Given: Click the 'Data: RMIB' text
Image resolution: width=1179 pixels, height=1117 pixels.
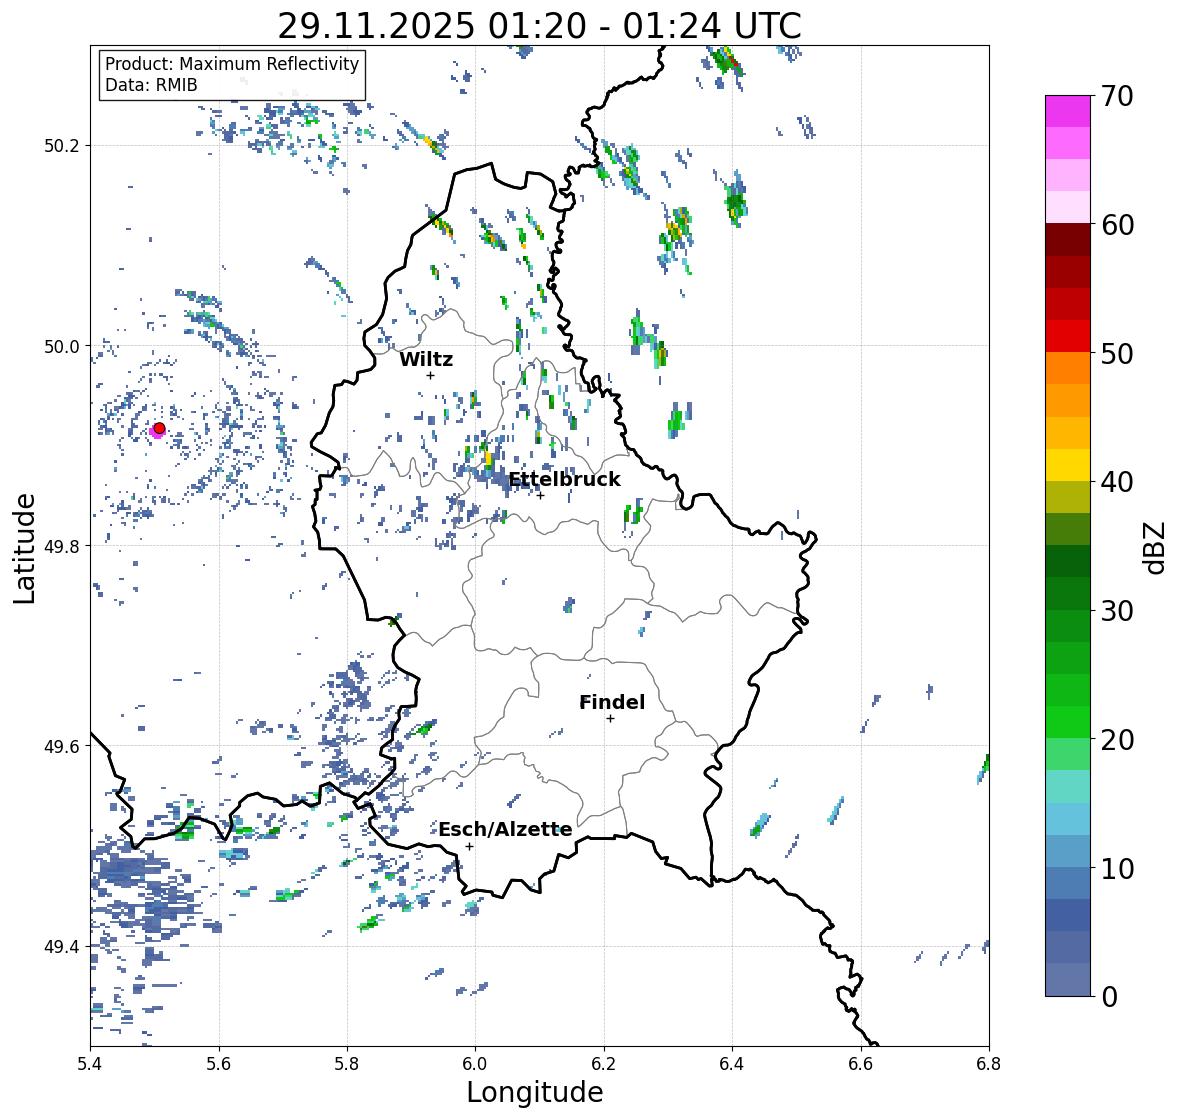Looking at the screenshot, I should pos(151,85).
